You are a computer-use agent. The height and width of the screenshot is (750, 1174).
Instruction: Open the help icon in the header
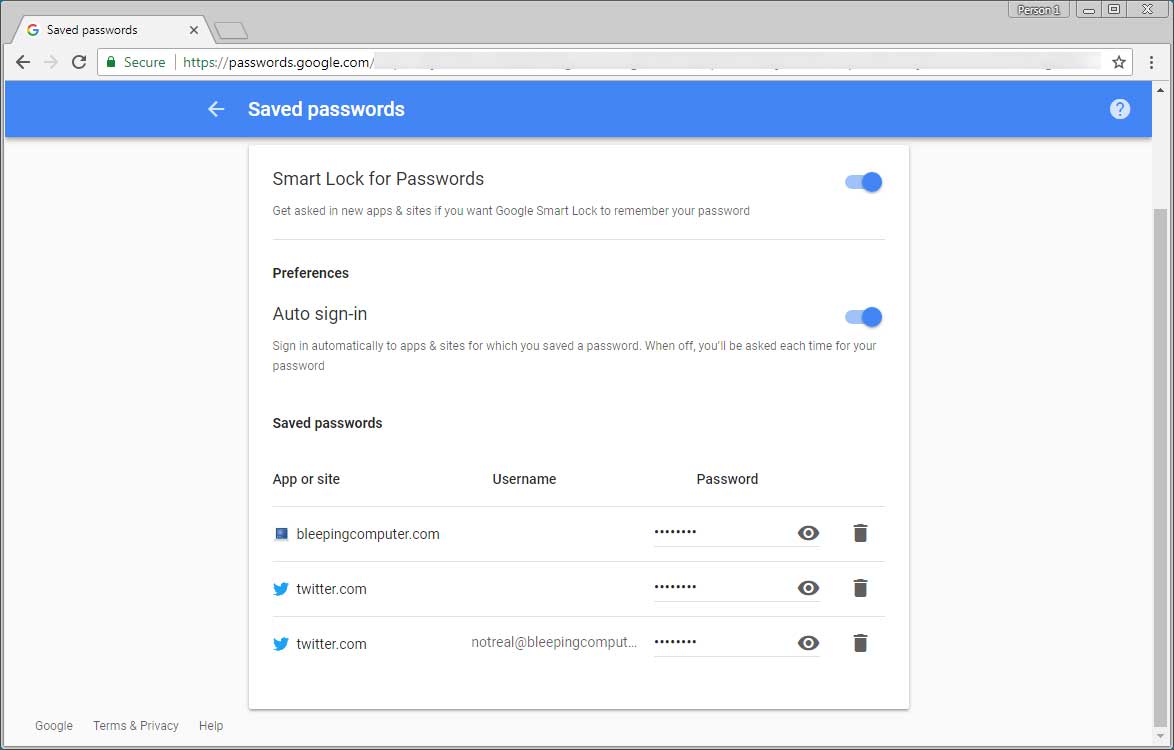(1120, 109)
